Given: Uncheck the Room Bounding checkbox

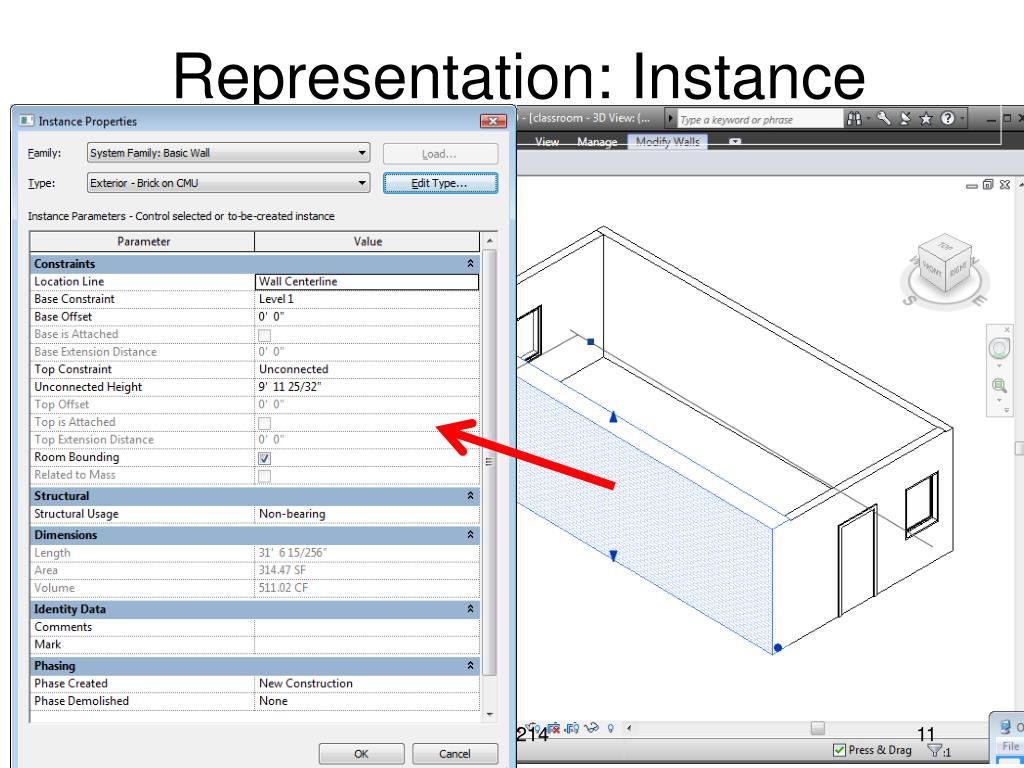Looking at the screenshot, I should [264, 458].
